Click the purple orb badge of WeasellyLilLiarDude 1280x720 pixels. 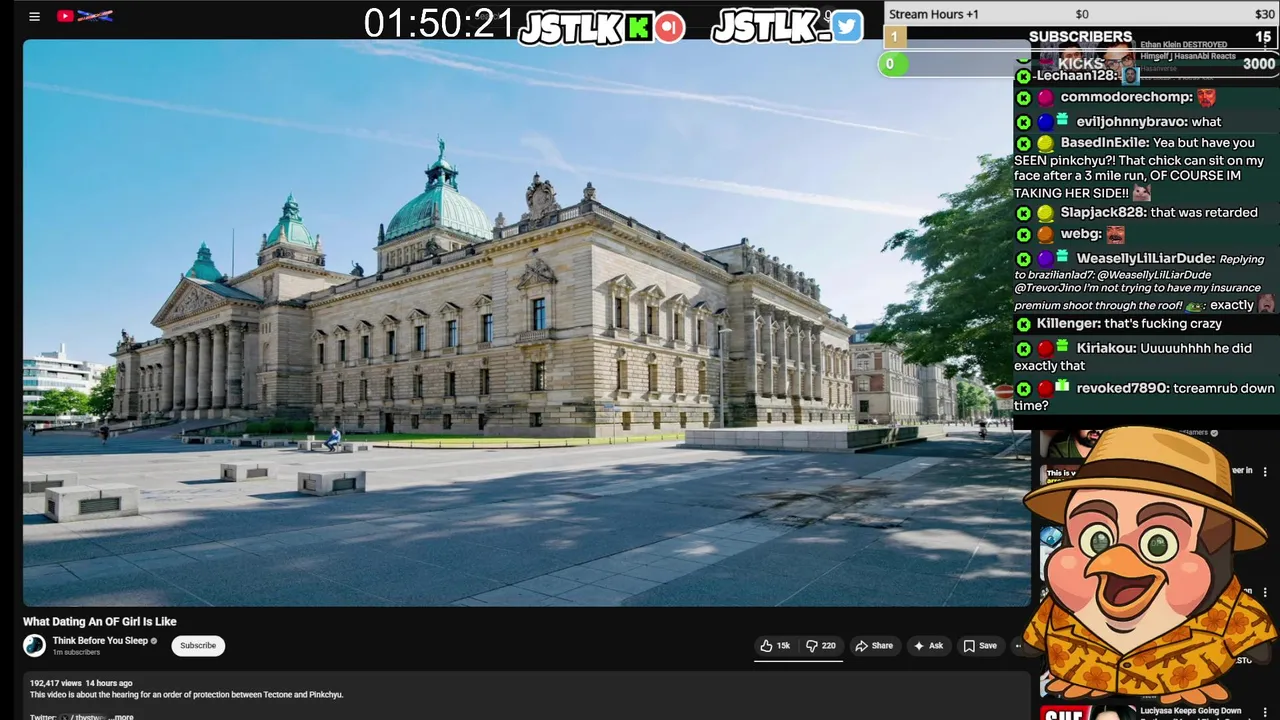pos(1045,259)
